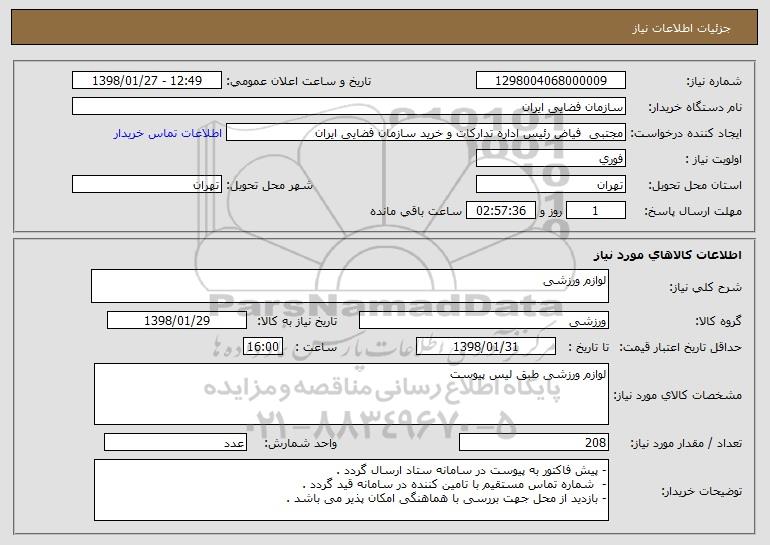The height and width of the screenshot is (545, 770).
Task: Open the اطلاعات تماس خریدار link
Action: [x=168, y=134]
